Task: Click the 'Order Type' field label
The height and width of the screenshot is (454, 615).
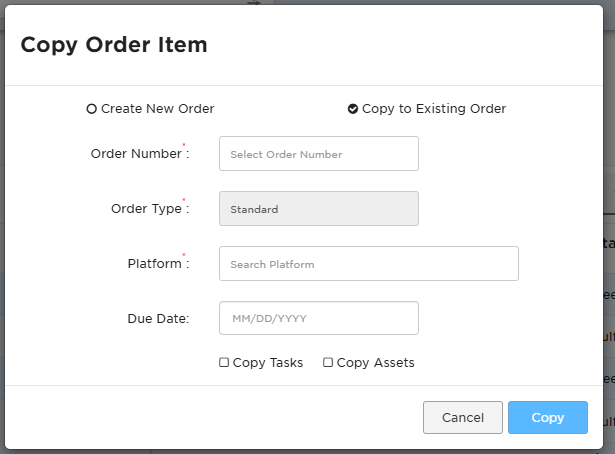Action: [146, 209]
